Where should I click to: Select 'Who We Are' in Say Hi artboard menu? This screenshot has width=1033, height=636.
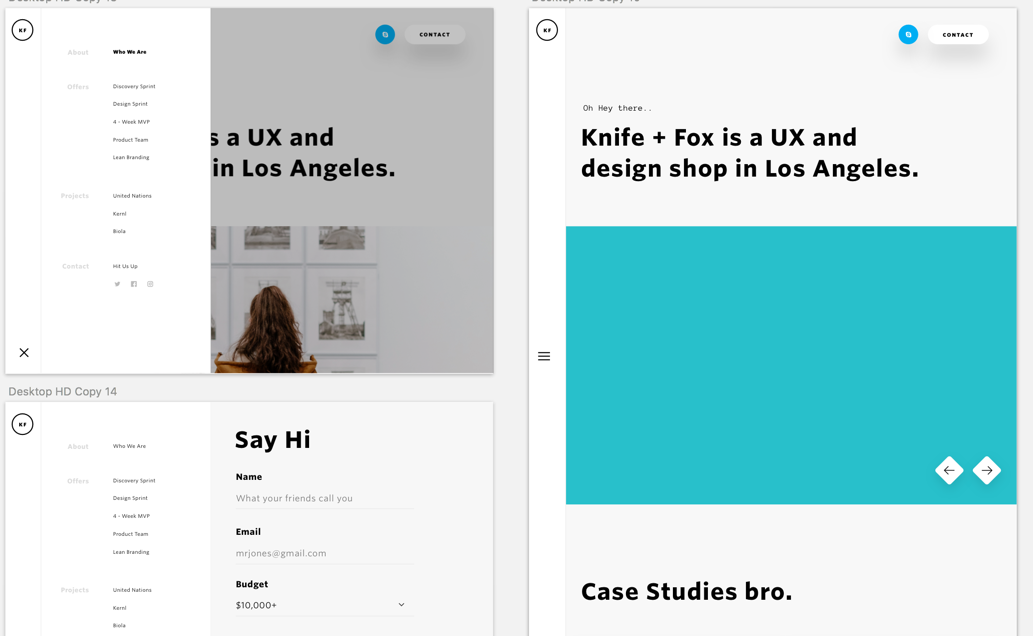point(129,446)
